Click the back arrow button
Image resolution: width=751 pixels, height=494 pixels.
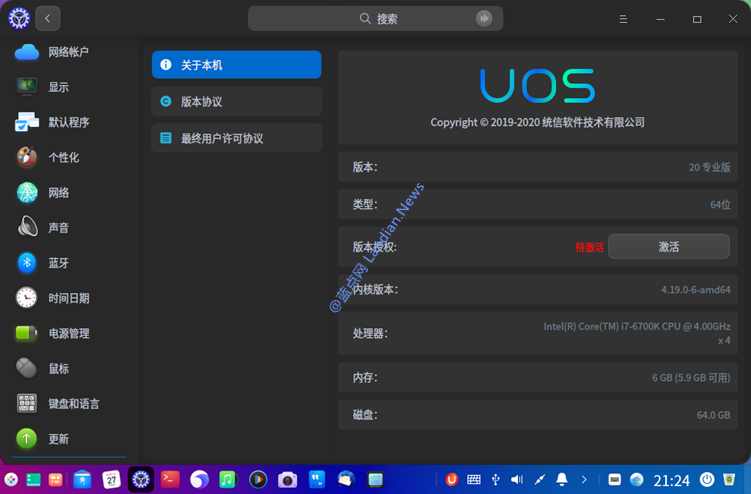point(48,18)
